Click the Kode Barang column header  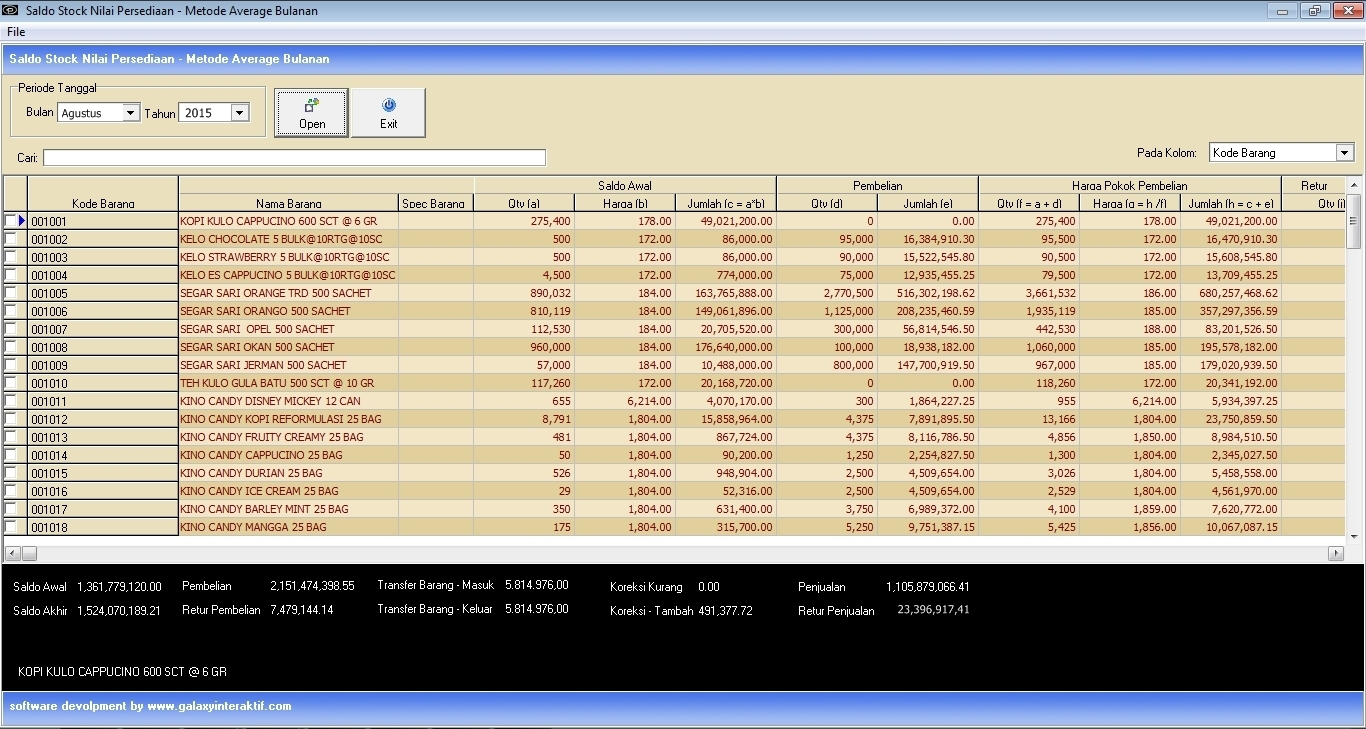click(103, 203)
